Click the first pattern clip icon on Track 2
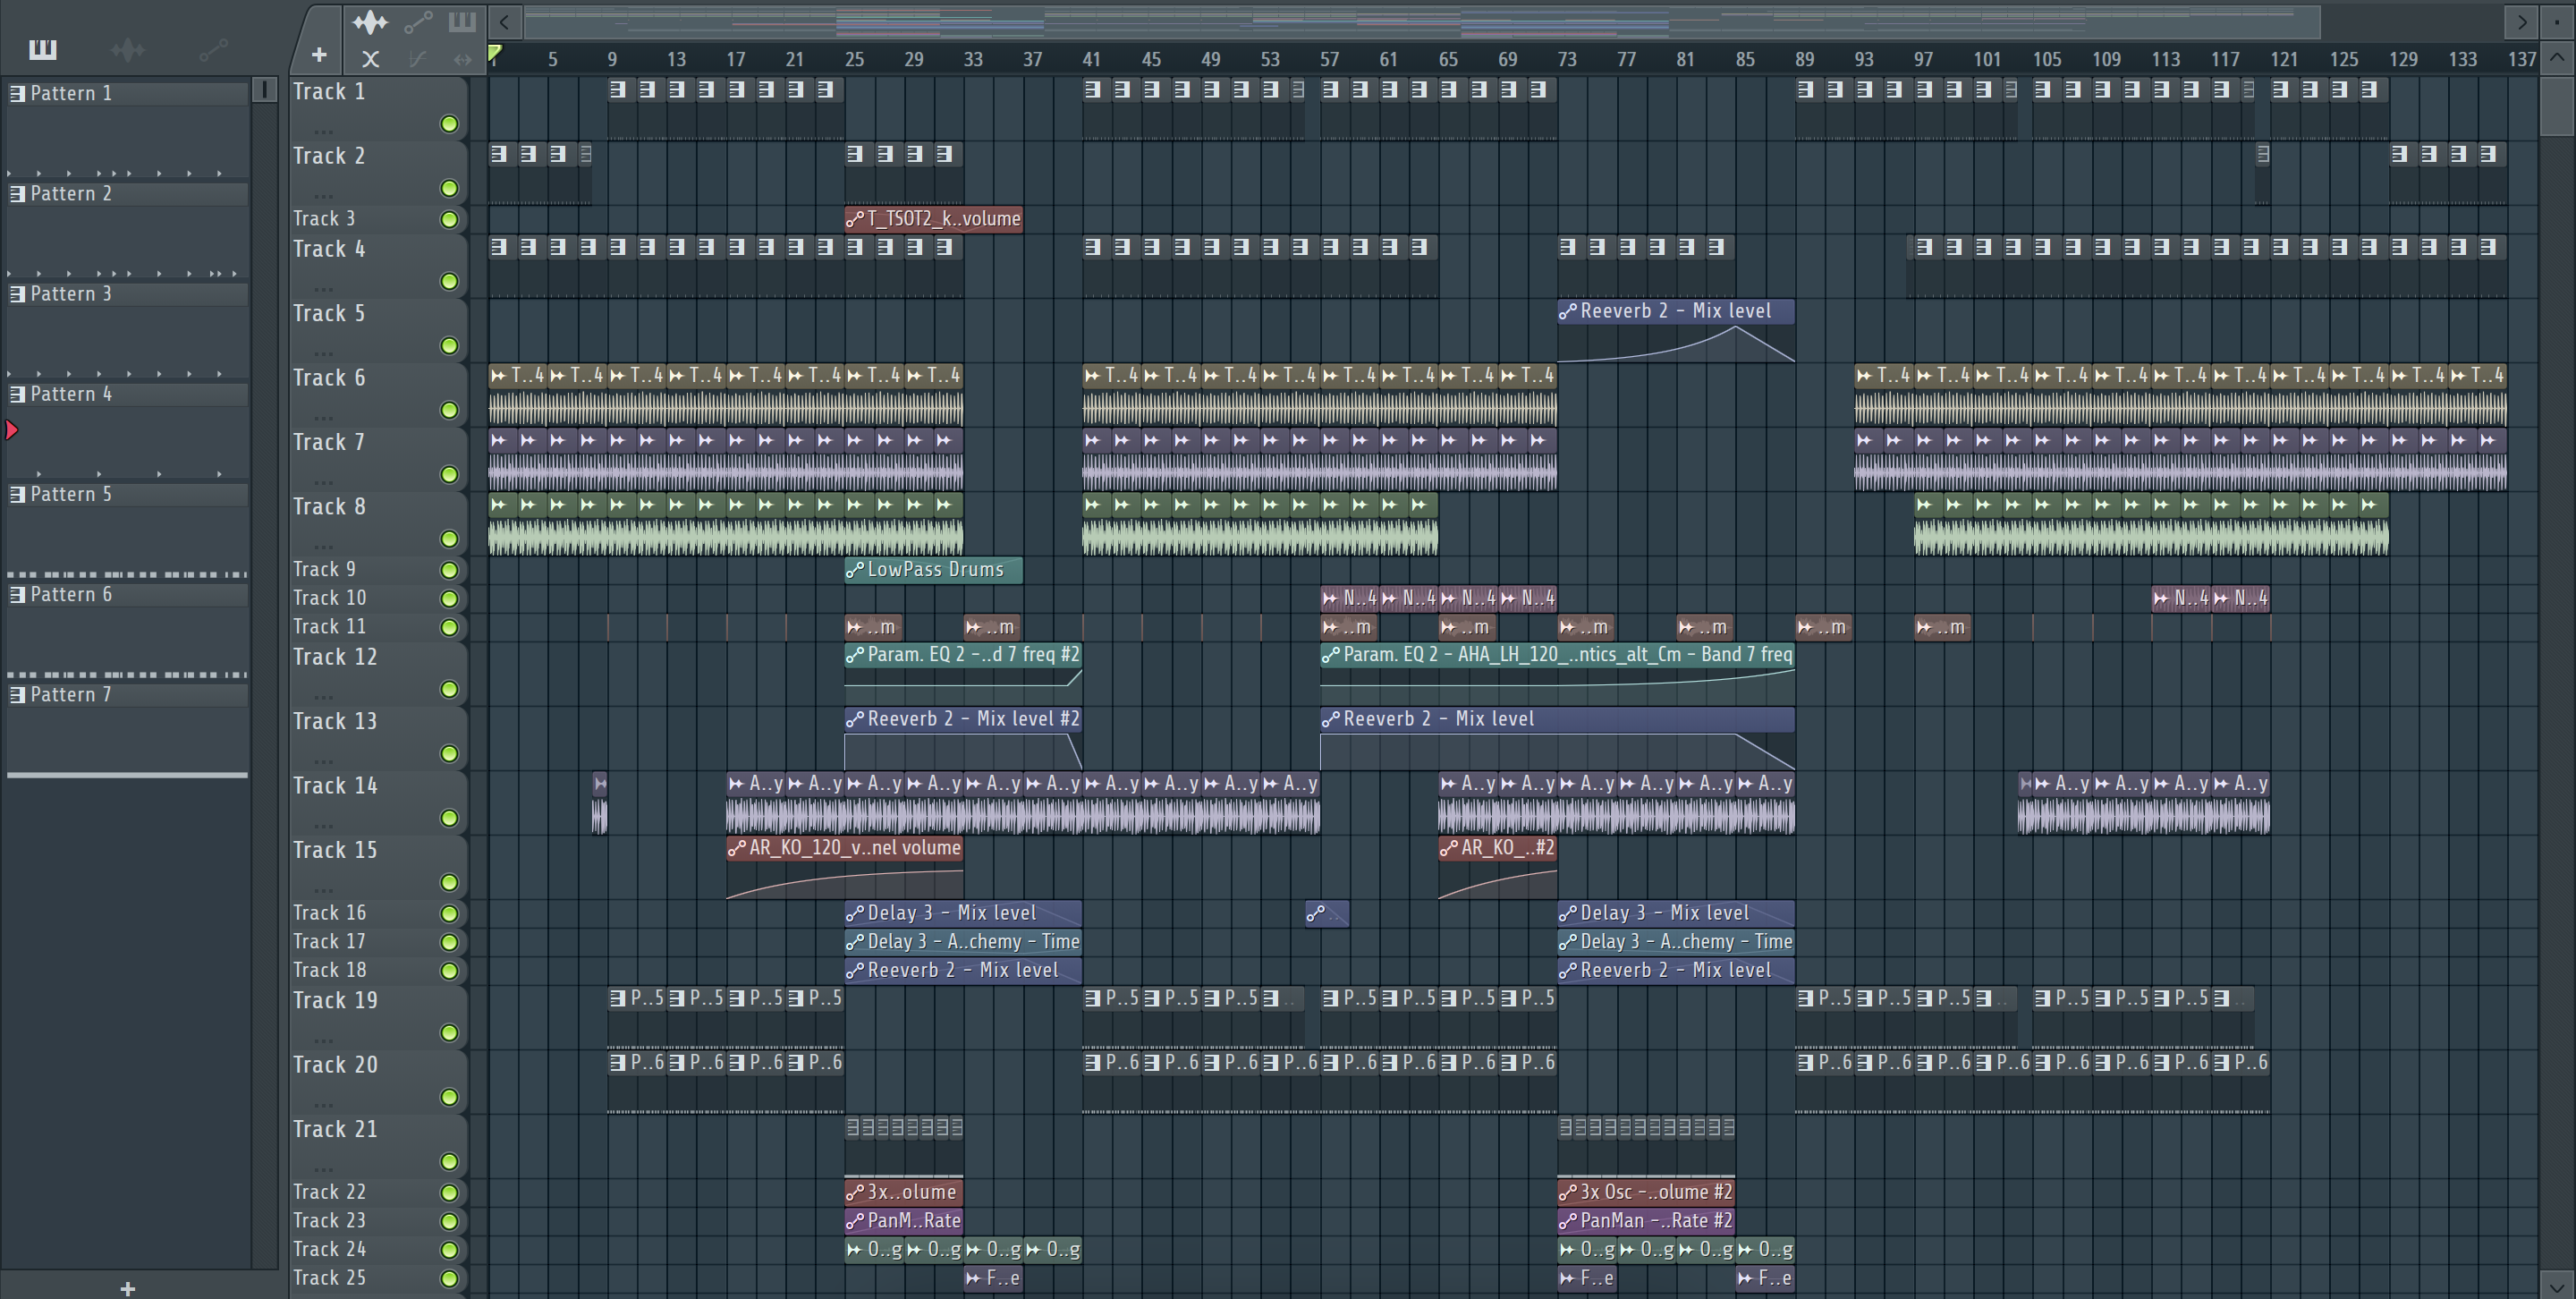Screen dimensions: 2576x1299 (x=499, y=154)
